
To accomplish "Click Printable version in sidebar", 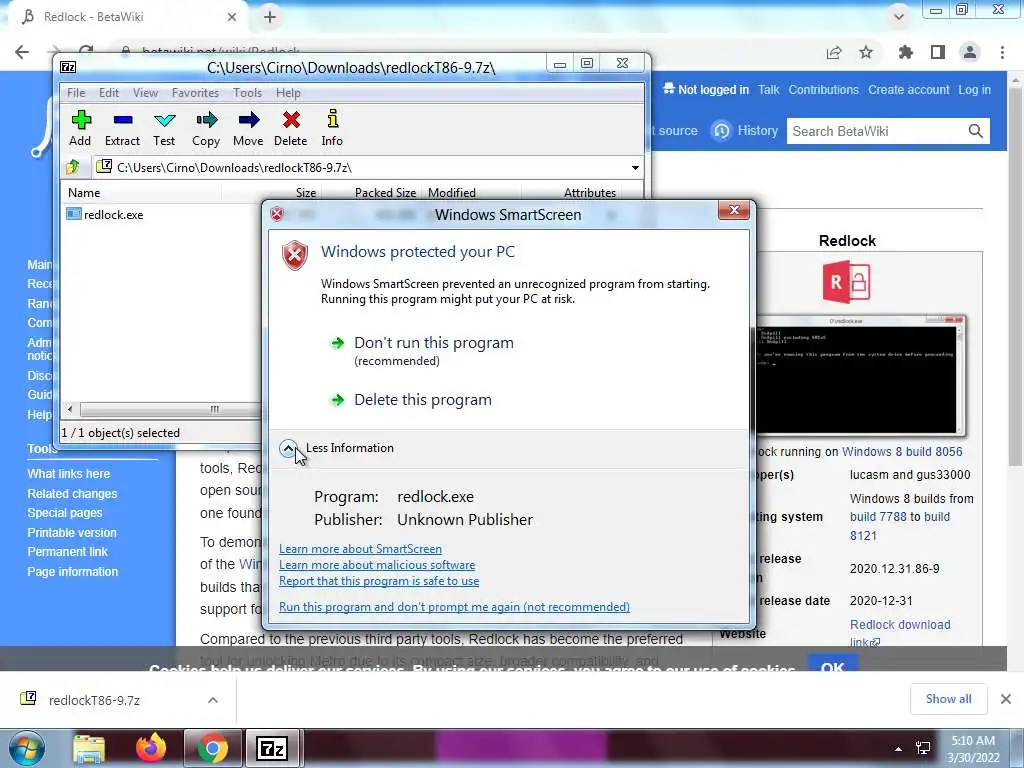I will (x=72, y=533).
